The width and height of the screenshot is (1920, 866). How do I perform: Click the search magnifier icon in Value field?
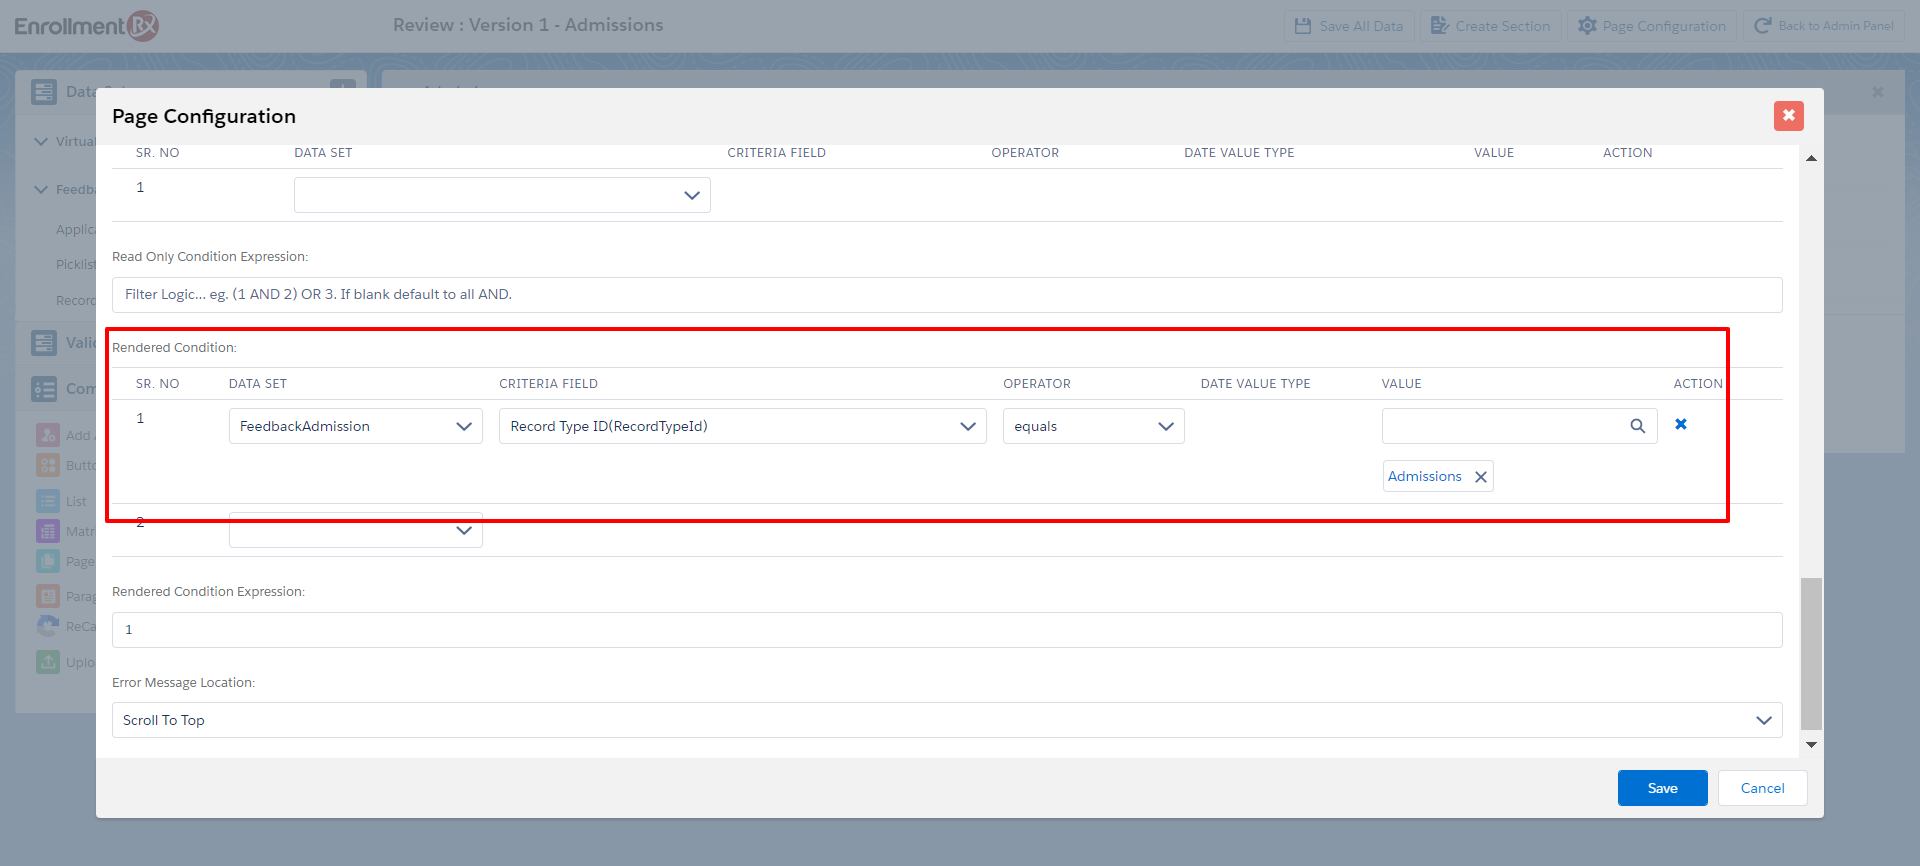pos(1637,426)
